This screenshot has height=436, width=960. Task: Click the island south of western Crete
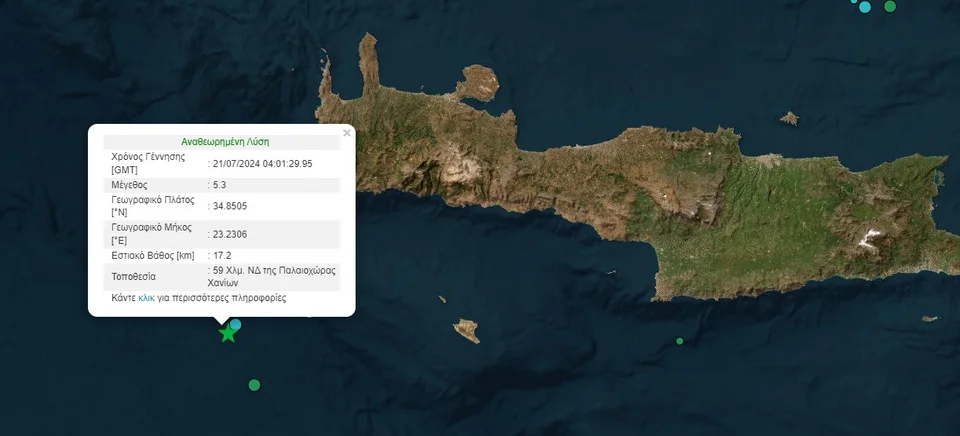point(465,330)
